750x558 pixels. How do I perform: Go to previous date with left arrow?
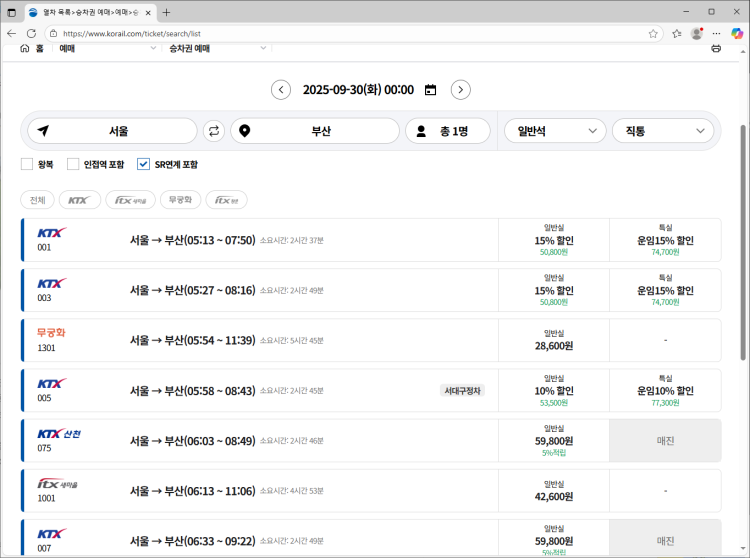(x=281, y=90)
